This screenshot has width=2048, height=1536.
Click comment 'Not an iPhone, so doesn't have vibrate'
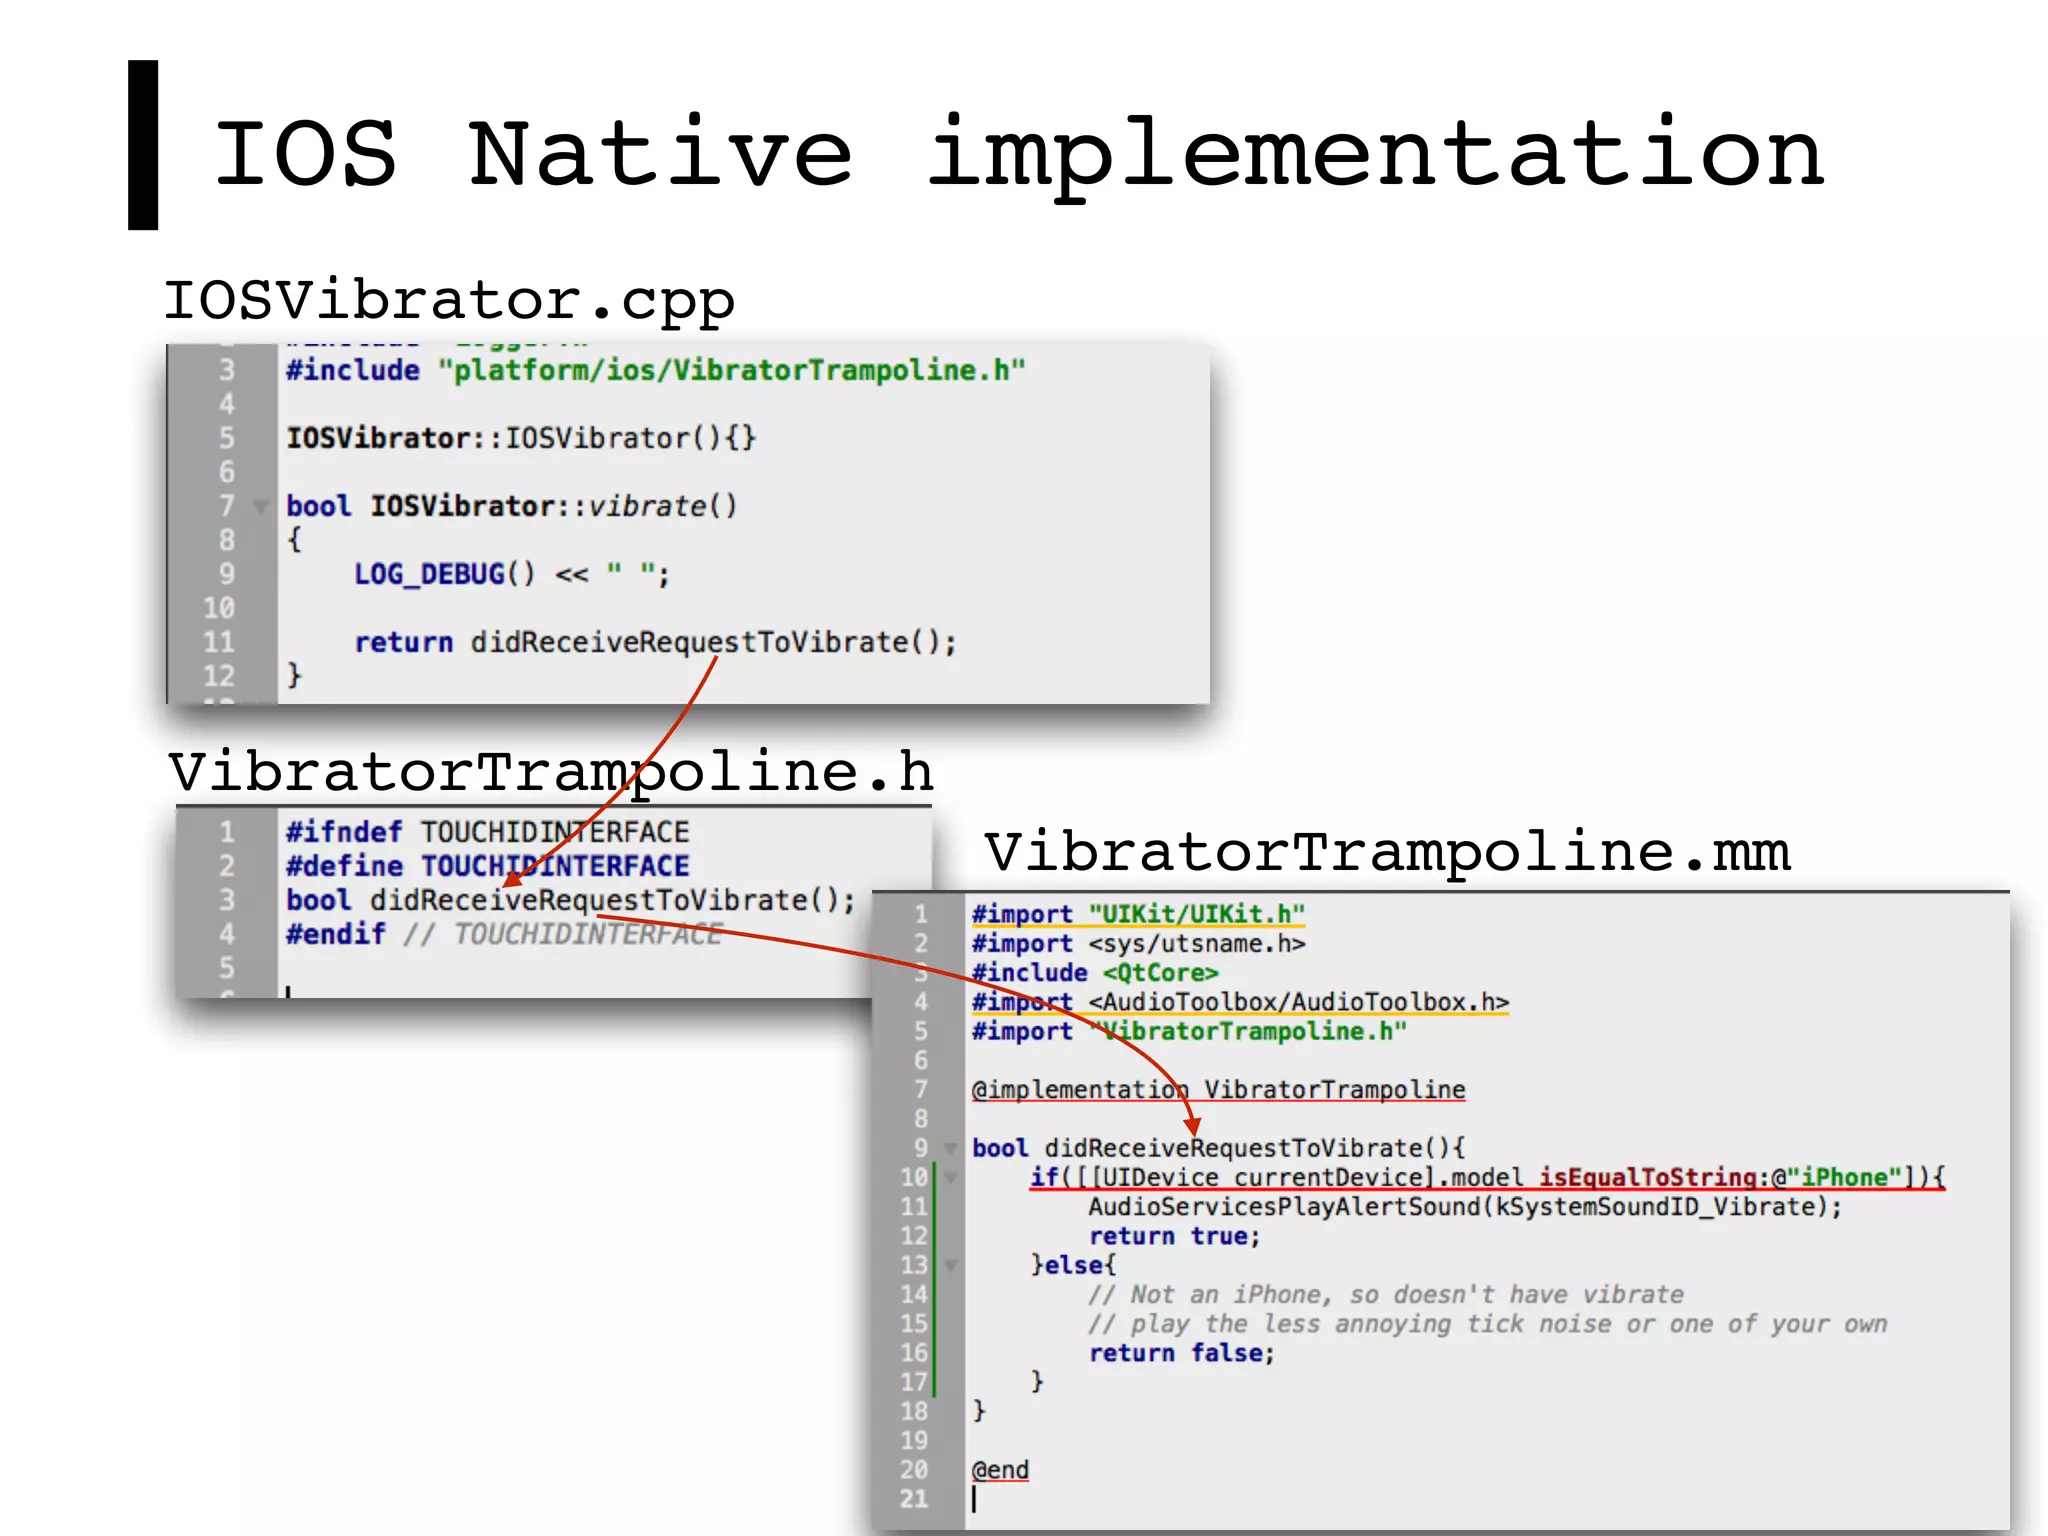[1386, 1294]
